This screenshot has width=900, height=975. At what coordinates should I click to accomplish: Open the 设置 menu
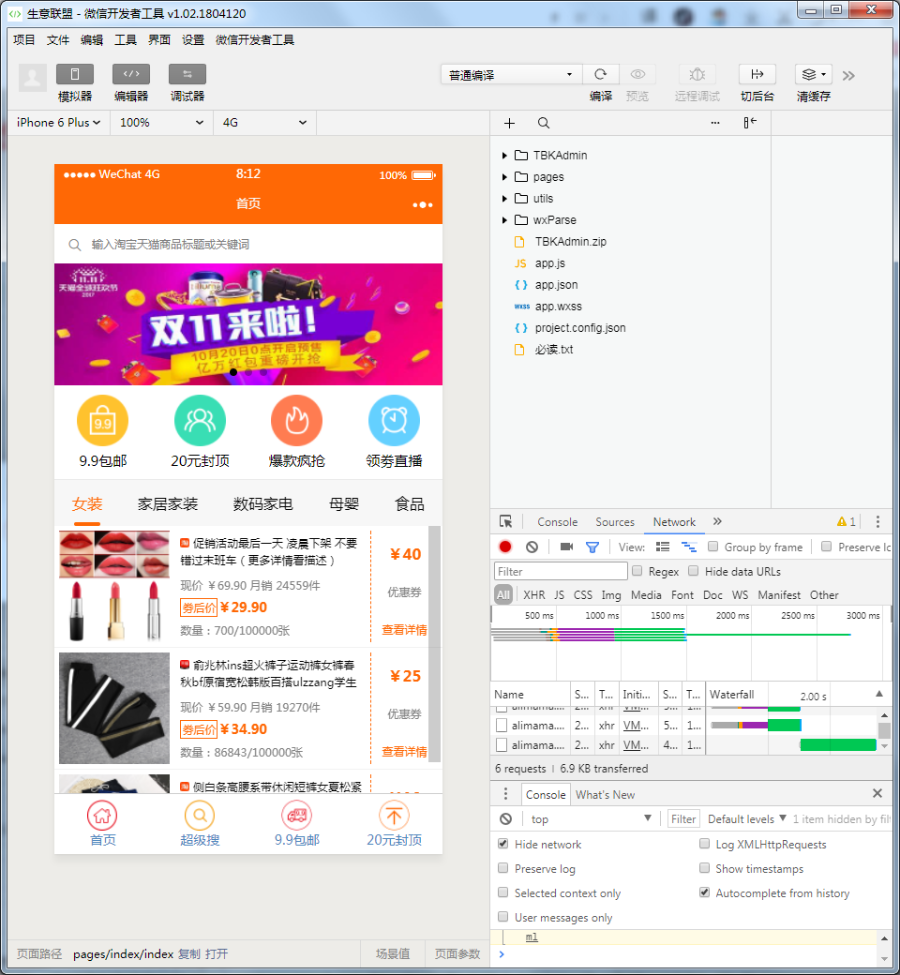(193, 40)
